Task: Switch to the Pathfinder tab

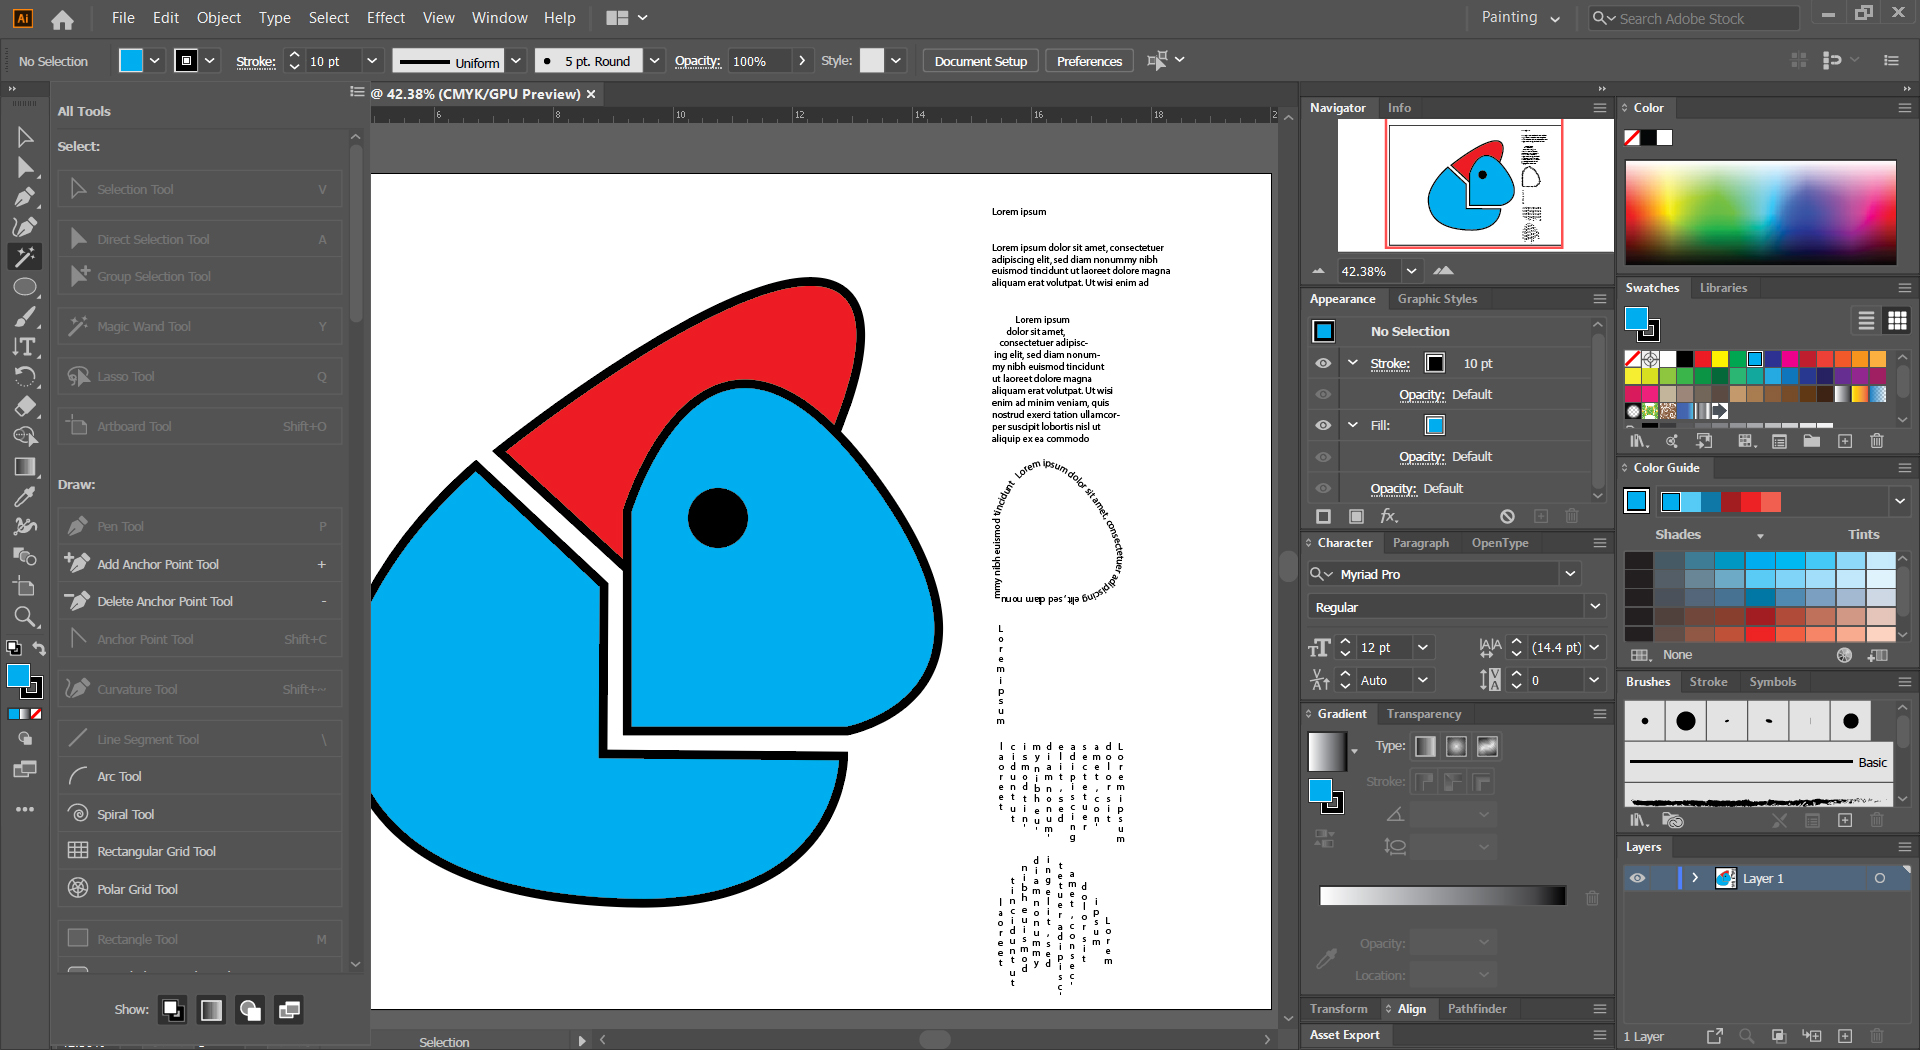Action: pyautogui.click(x=1476, y=1009)
